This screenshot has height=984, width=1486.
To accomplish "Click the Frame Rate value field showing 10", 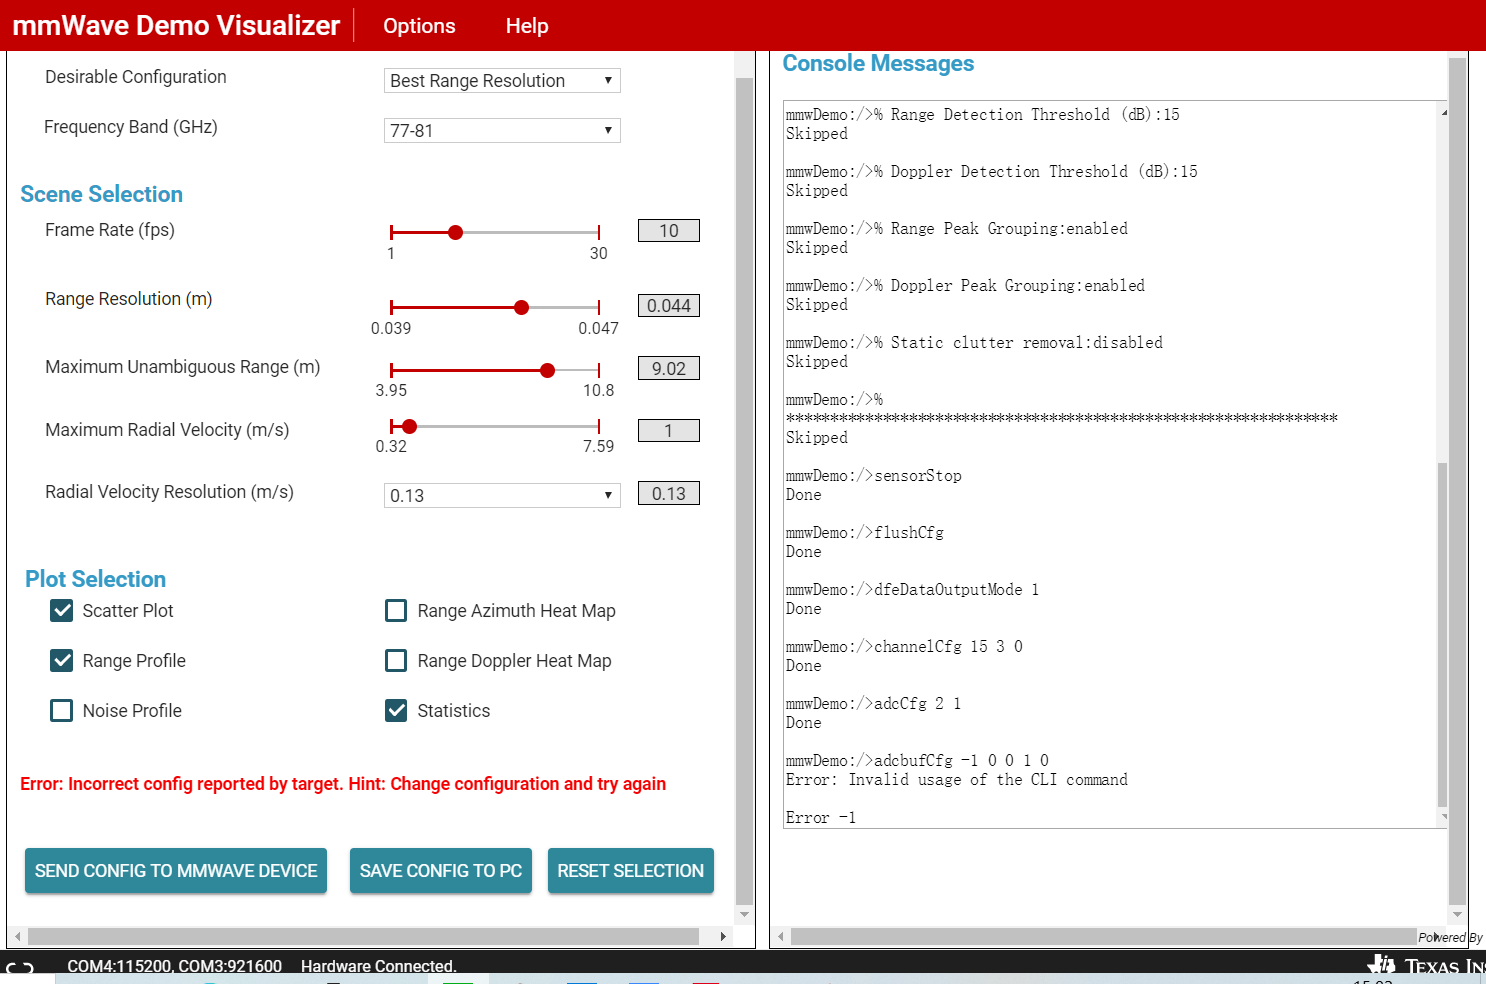I will click(669, 231).
